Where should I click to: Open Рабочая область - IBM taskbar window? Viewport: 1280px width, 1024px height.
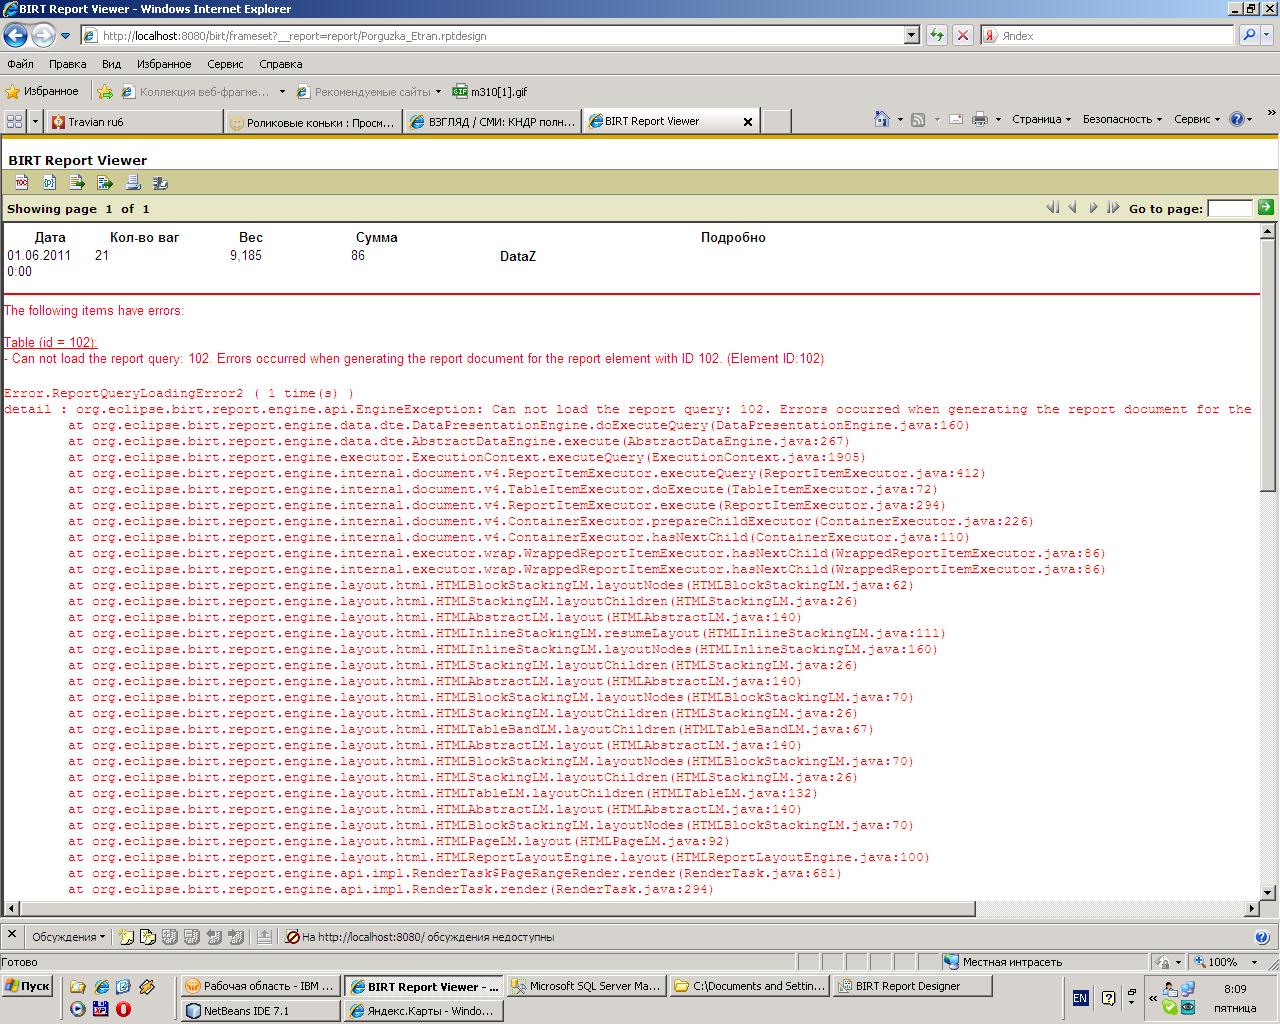pyautogui.click(x=262, y=986)
